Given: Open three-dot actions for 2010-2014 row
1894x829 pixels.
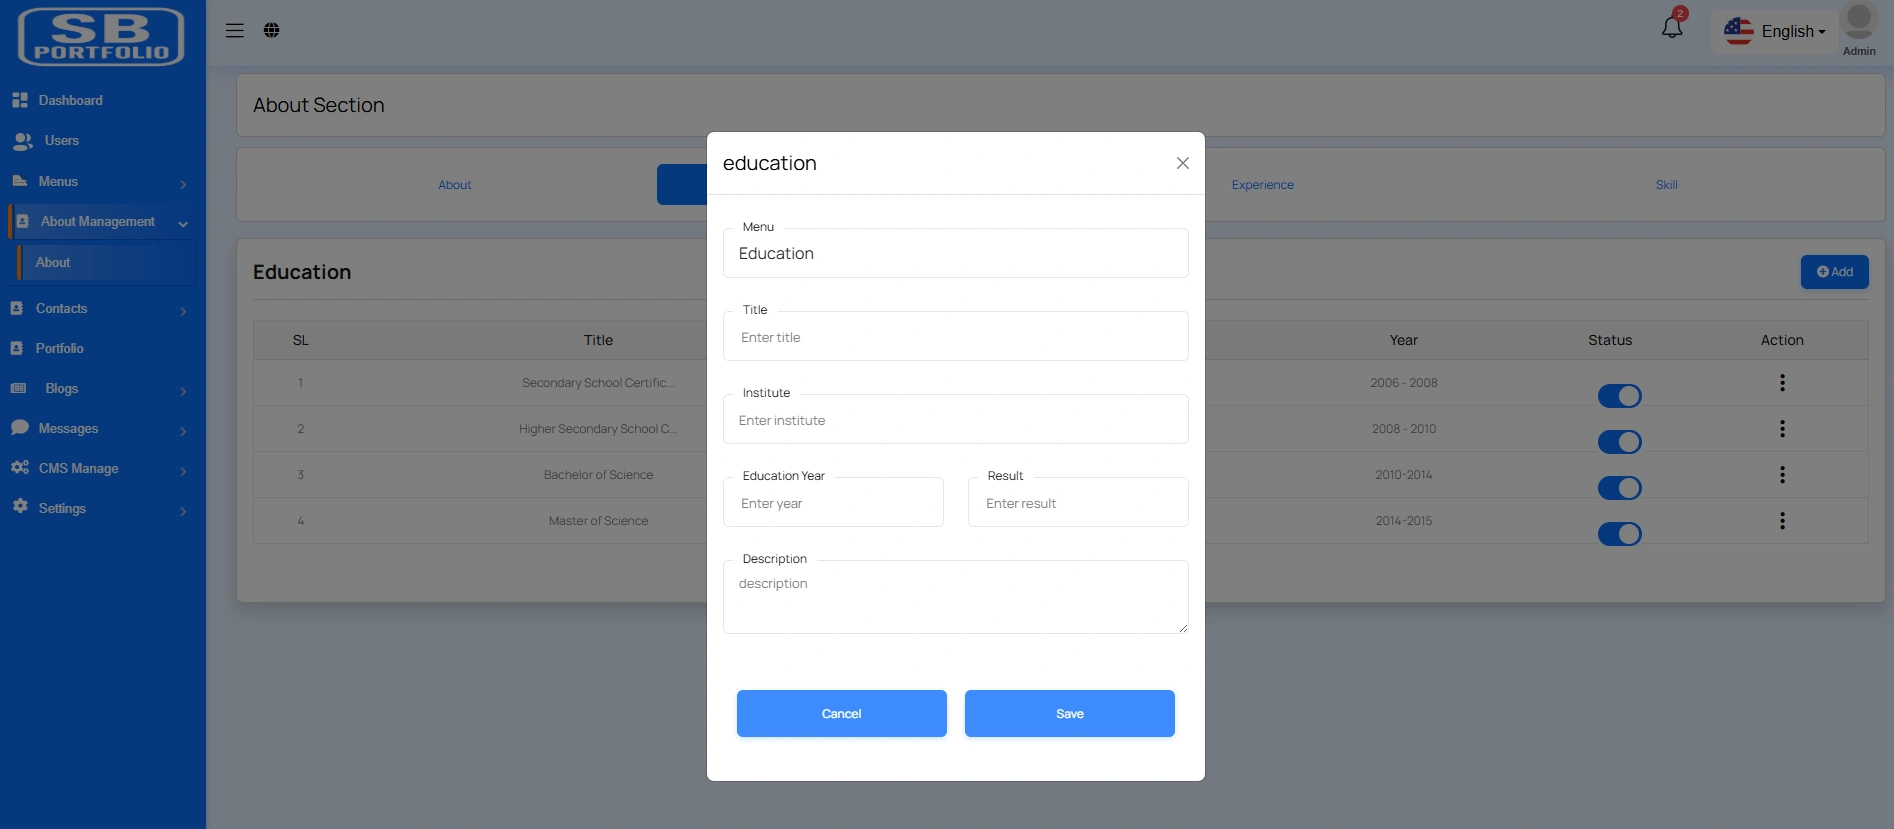Looking at the screenshot, I should pyautogui.click(x=1782, y=475).
